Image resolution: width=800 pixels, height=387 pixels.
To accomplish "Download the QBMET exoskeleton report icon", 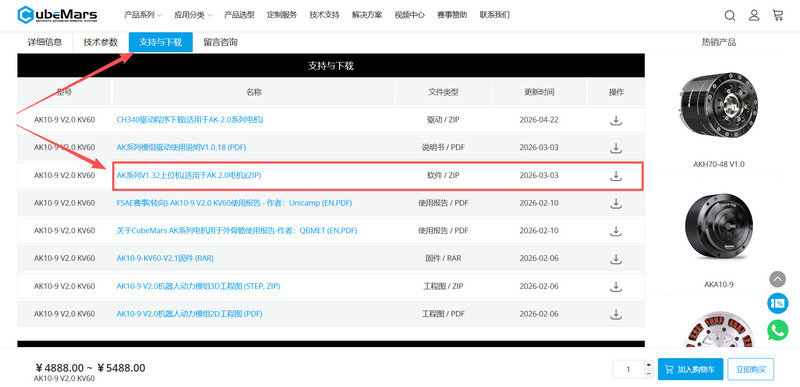I will (616, 230).
